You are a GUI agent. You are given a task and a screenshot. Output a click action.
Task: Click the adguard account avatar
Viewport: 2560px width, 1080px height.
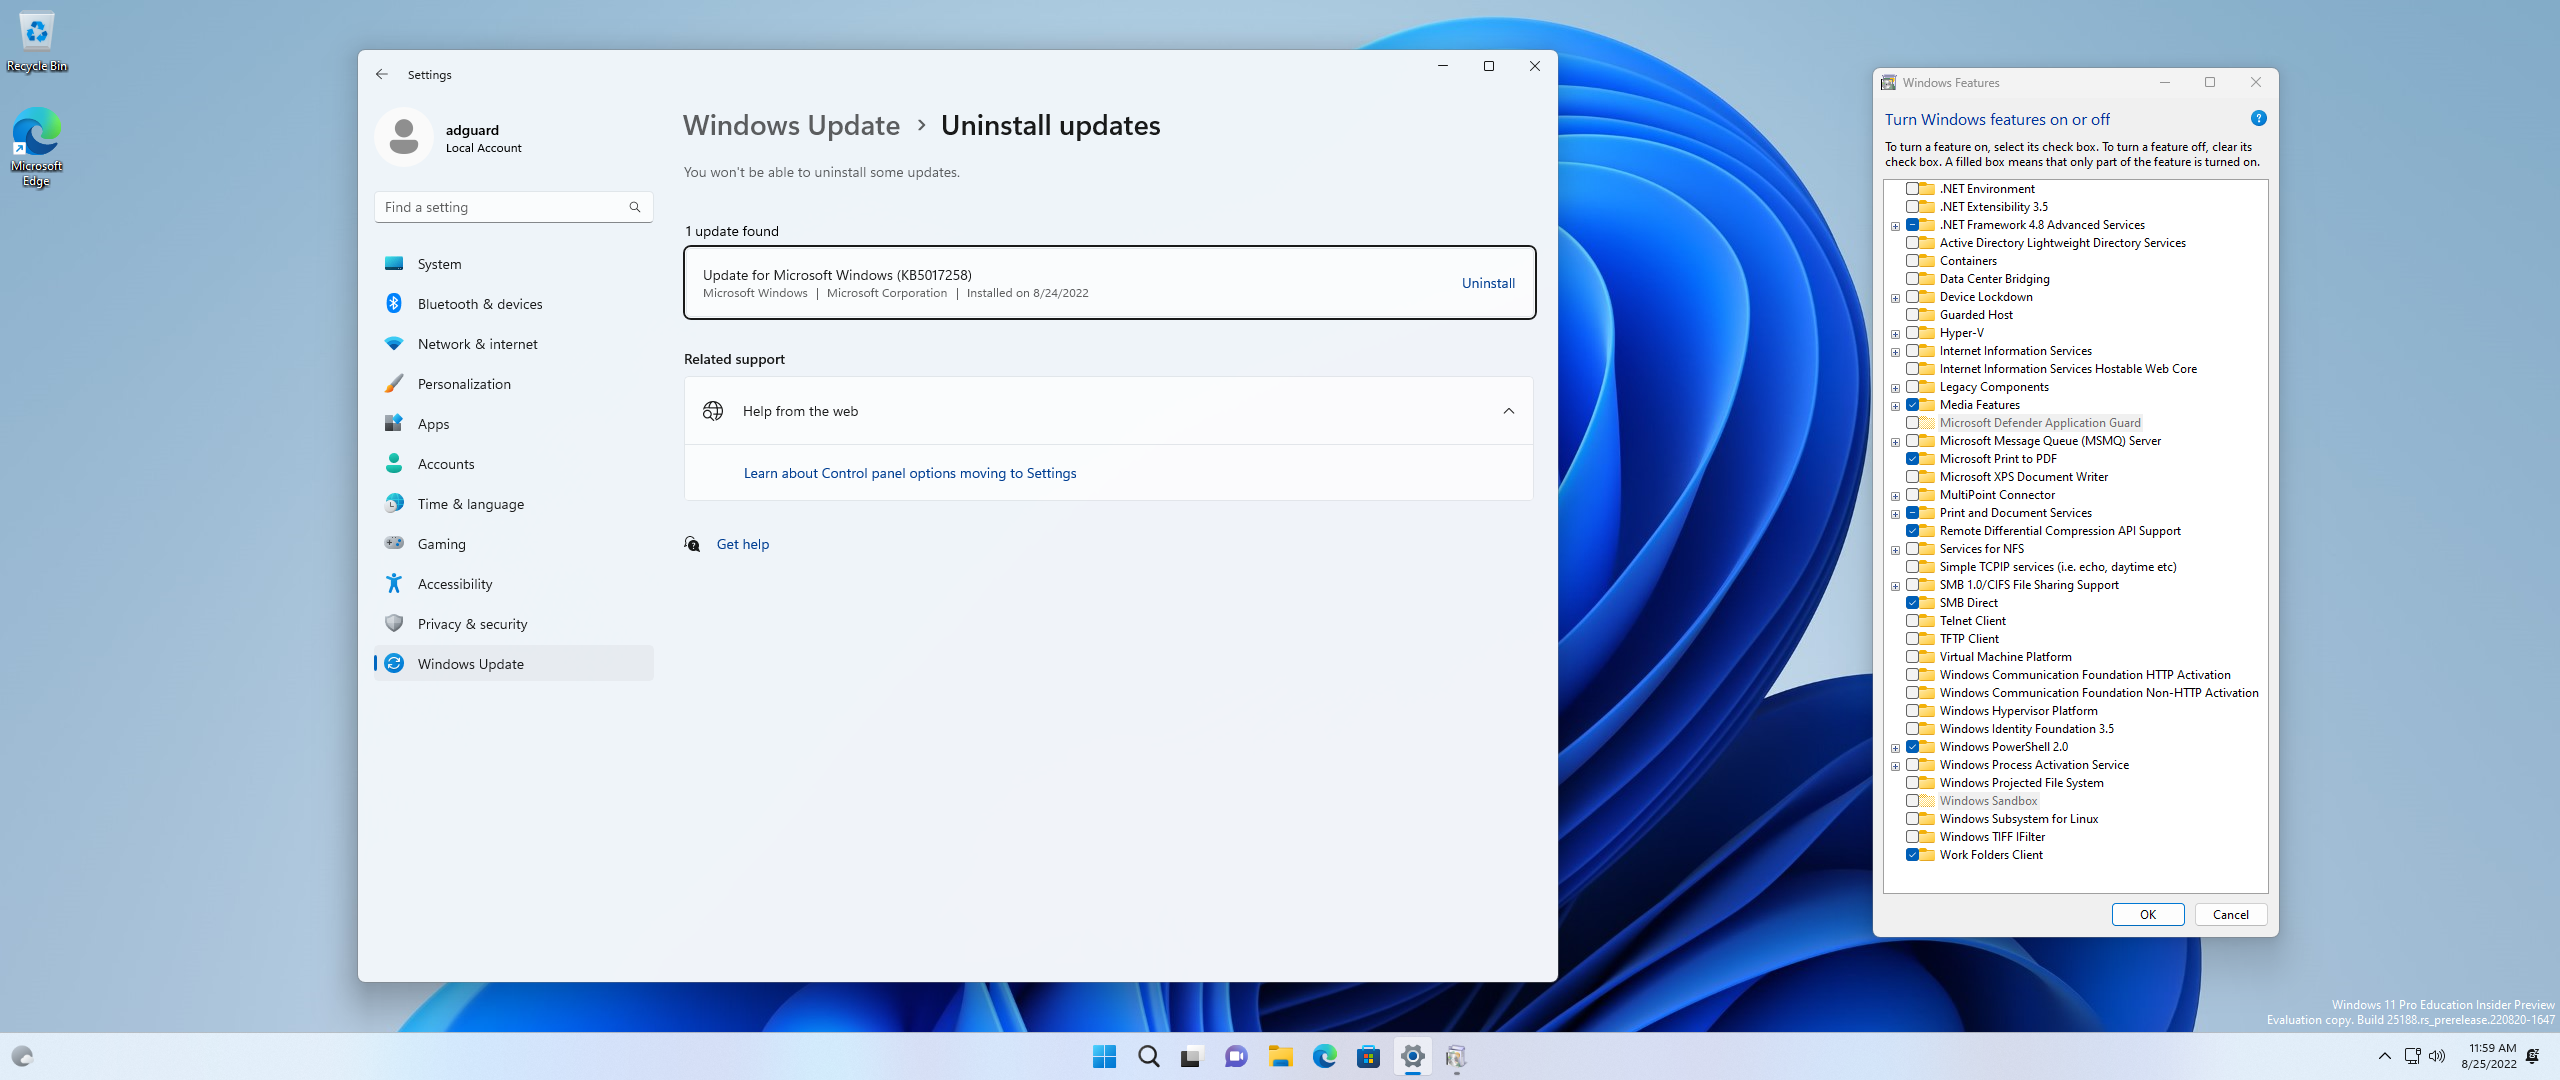[x=404, y=137]
